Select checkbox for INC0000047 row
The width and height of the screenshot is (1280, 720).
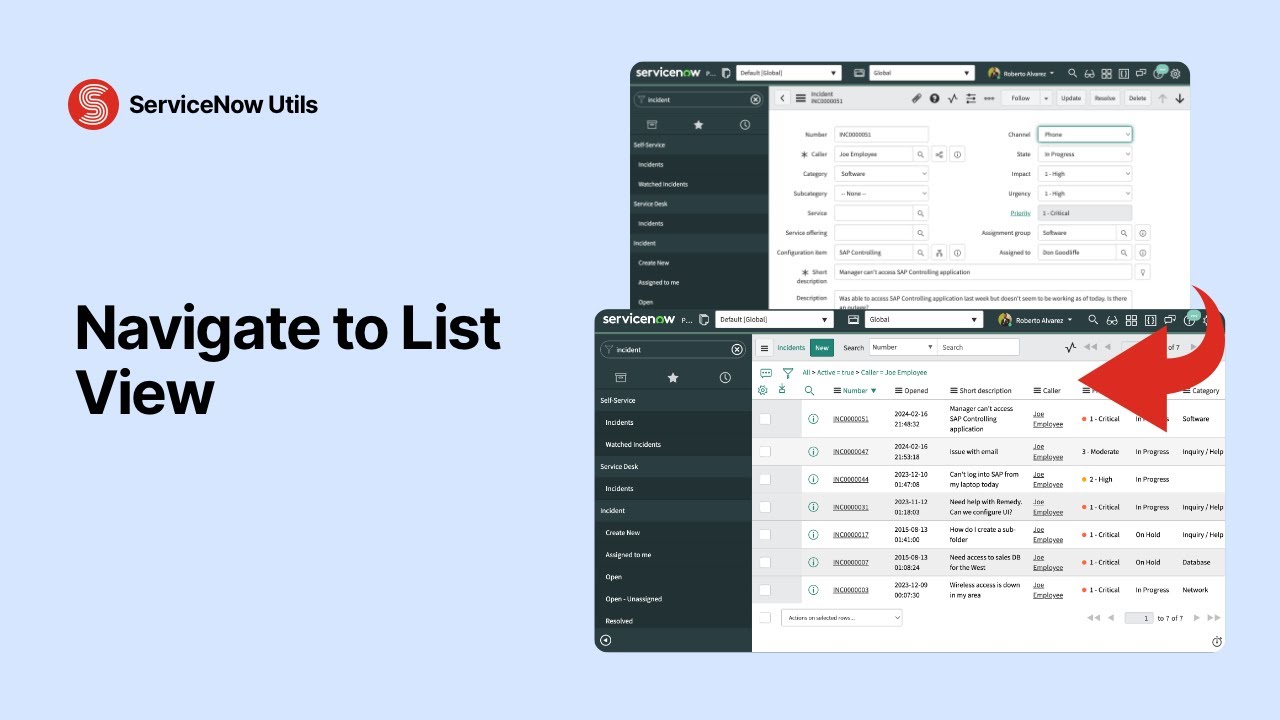pos(765,452)
